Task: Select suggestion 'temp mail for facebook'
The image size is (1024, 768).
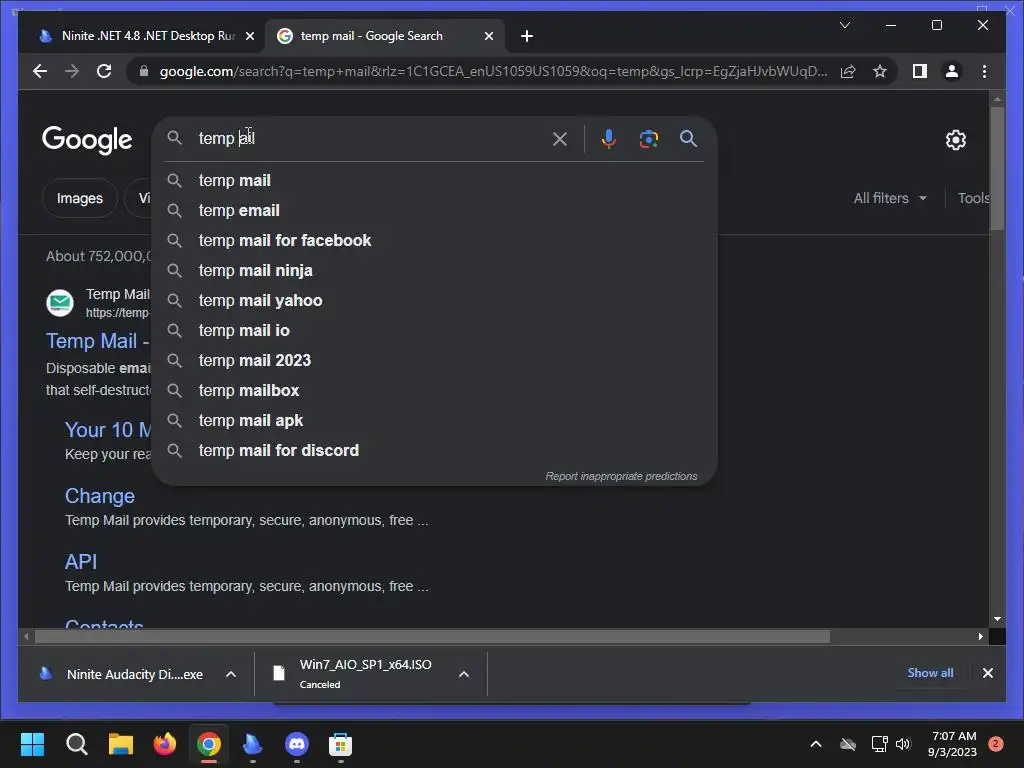Action: click(434, 240)
